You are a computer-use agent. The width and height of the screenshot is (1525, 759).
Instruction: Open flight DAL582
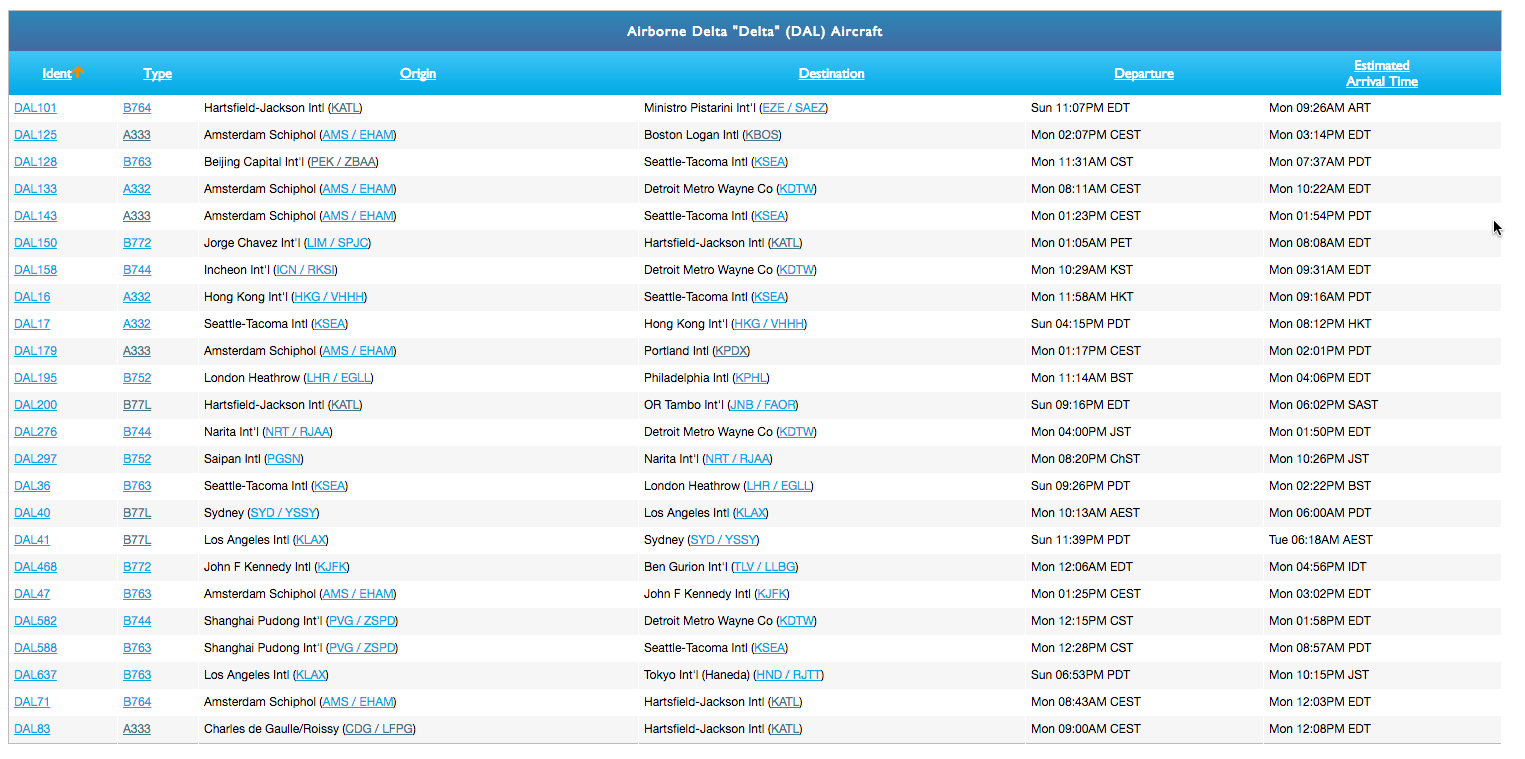coord(35,621)
